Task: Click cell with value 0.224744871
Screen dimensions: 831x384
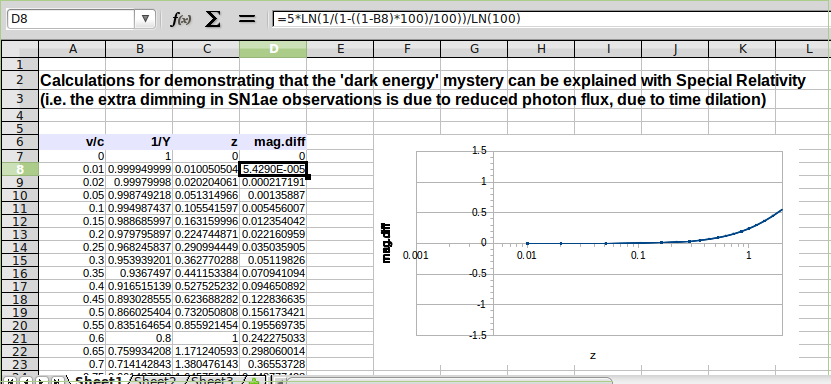Action: (206, 234)
